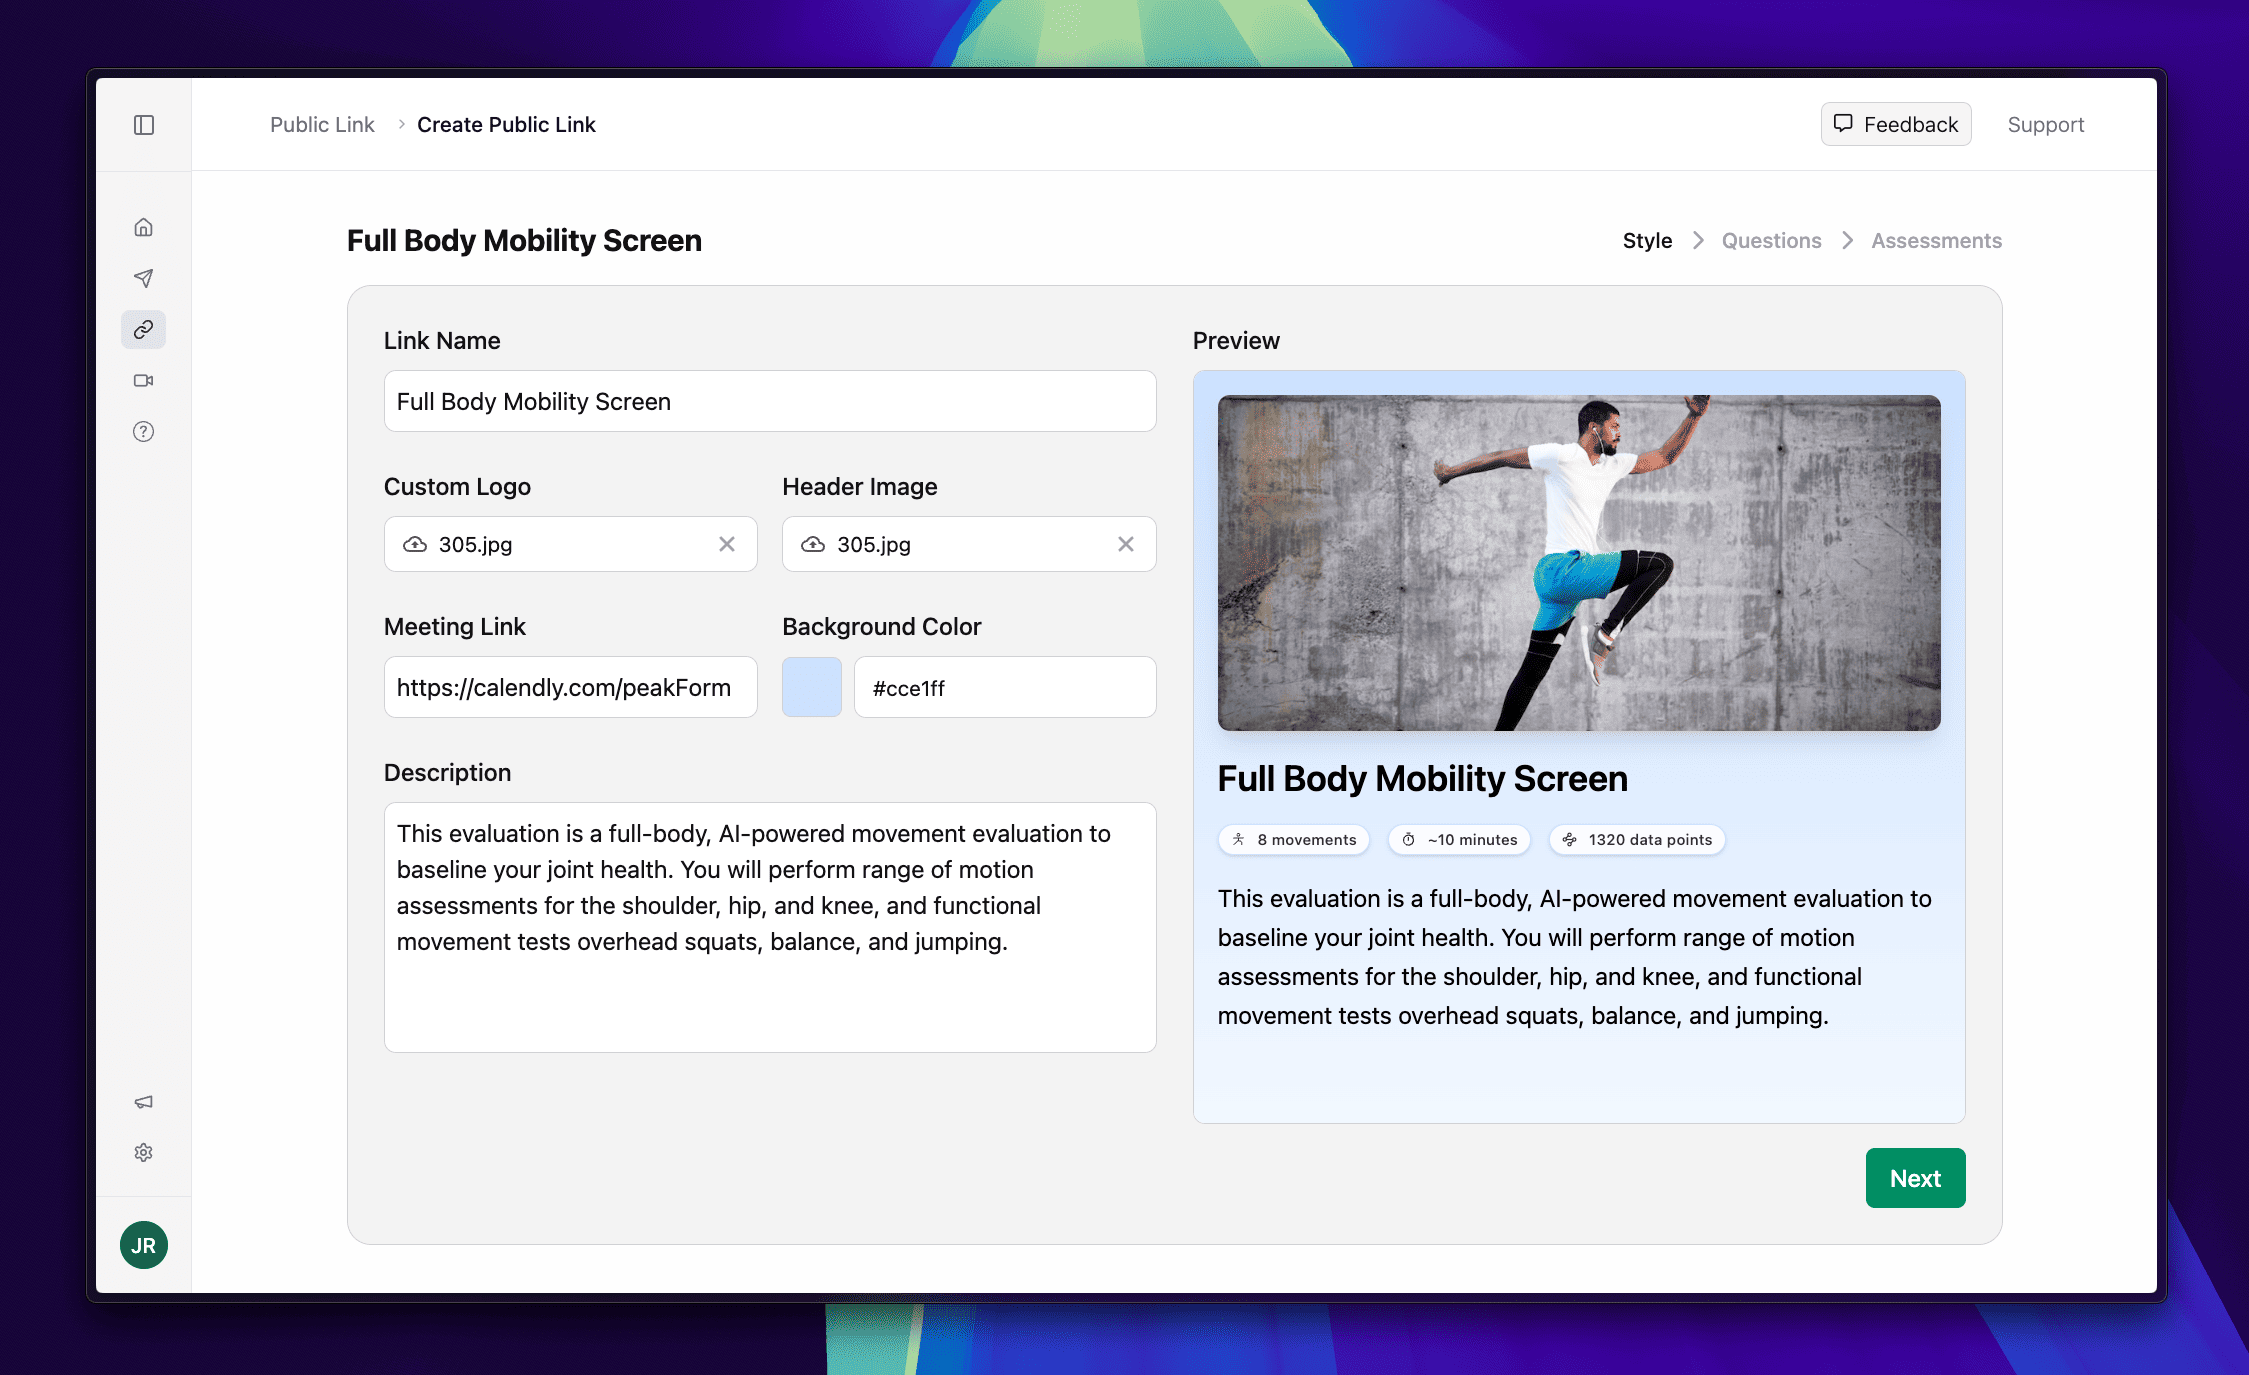Click the help question mark icon

pyautogui.click(x=144, y=431)
